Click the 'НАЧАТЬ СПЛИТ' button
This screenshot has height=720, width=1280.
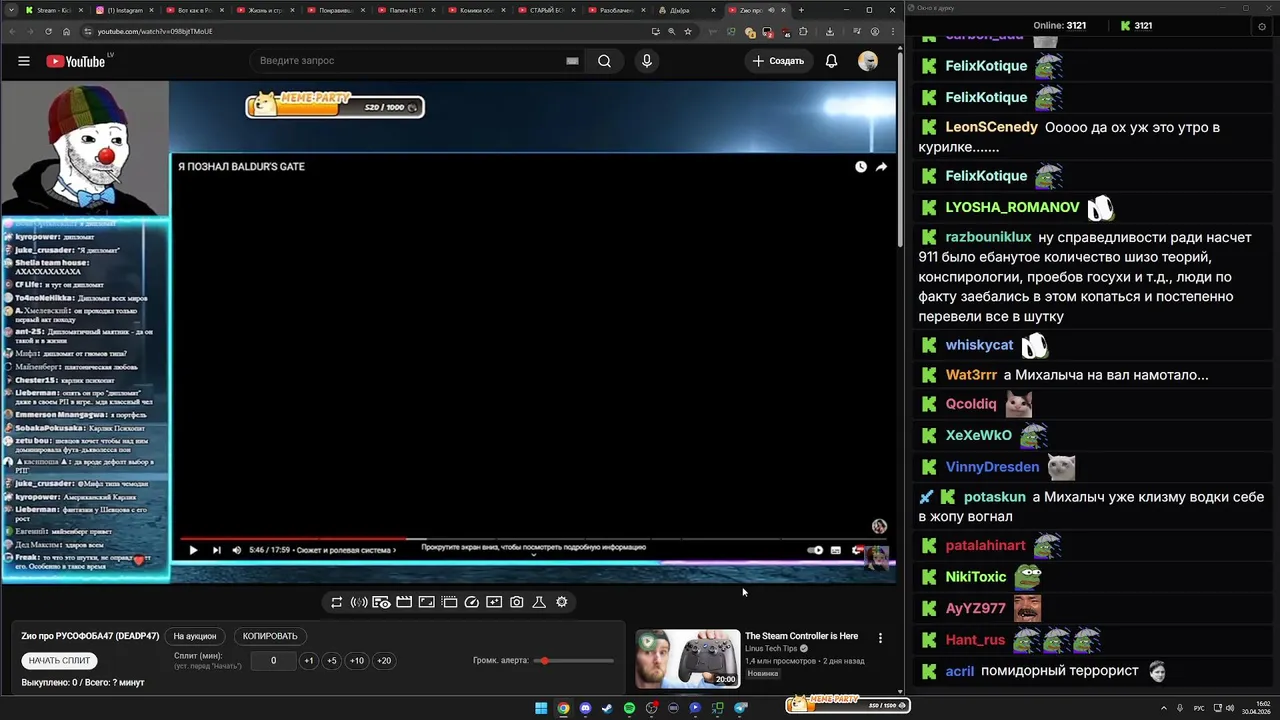click(x=59, y=661)
